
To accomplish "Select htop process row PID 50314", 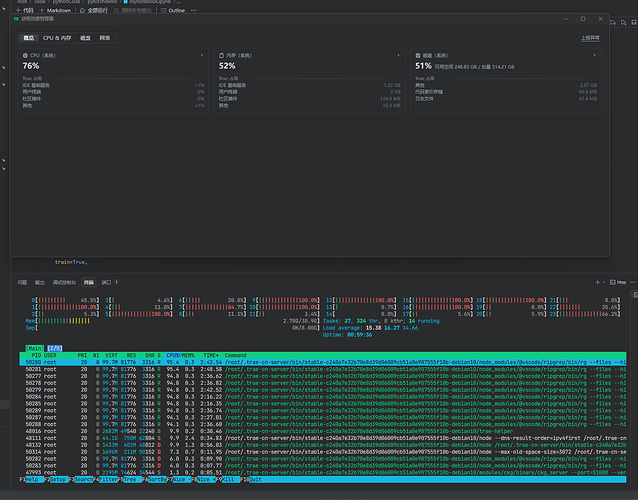I will coord(323,452).
